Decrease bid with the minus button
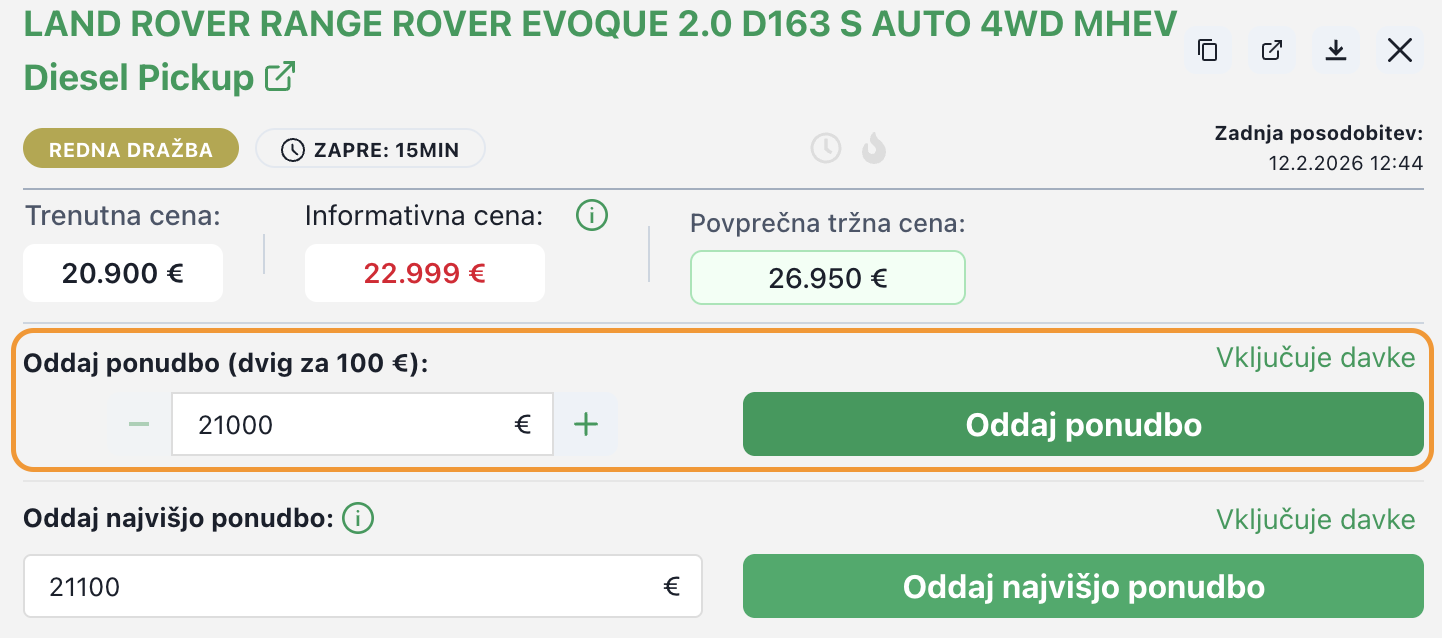 139,425
